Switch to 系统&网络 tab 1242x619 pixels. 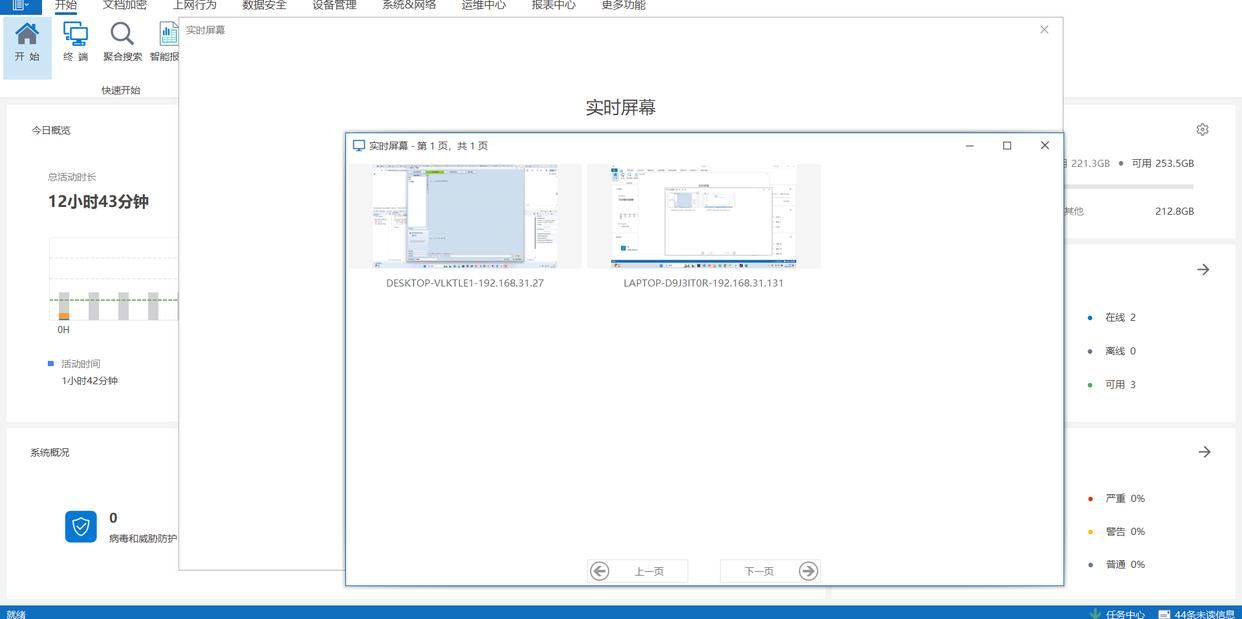[409, 5]
